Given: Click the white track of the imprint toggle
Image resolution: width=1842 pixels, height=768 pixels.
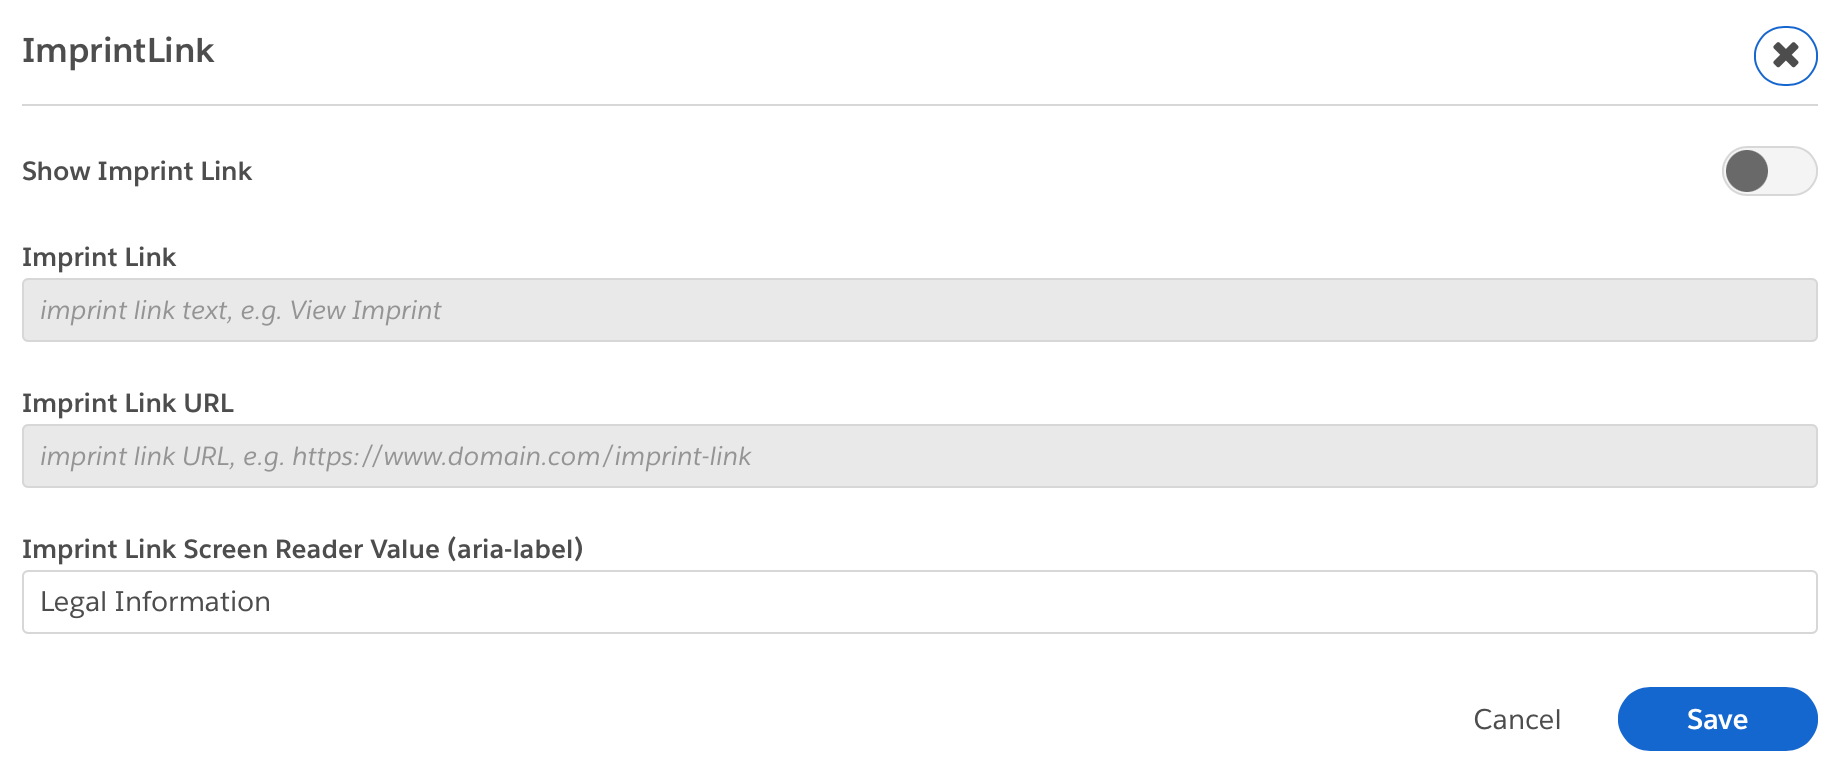Looking at the screenshot, I should [1793, 171].
